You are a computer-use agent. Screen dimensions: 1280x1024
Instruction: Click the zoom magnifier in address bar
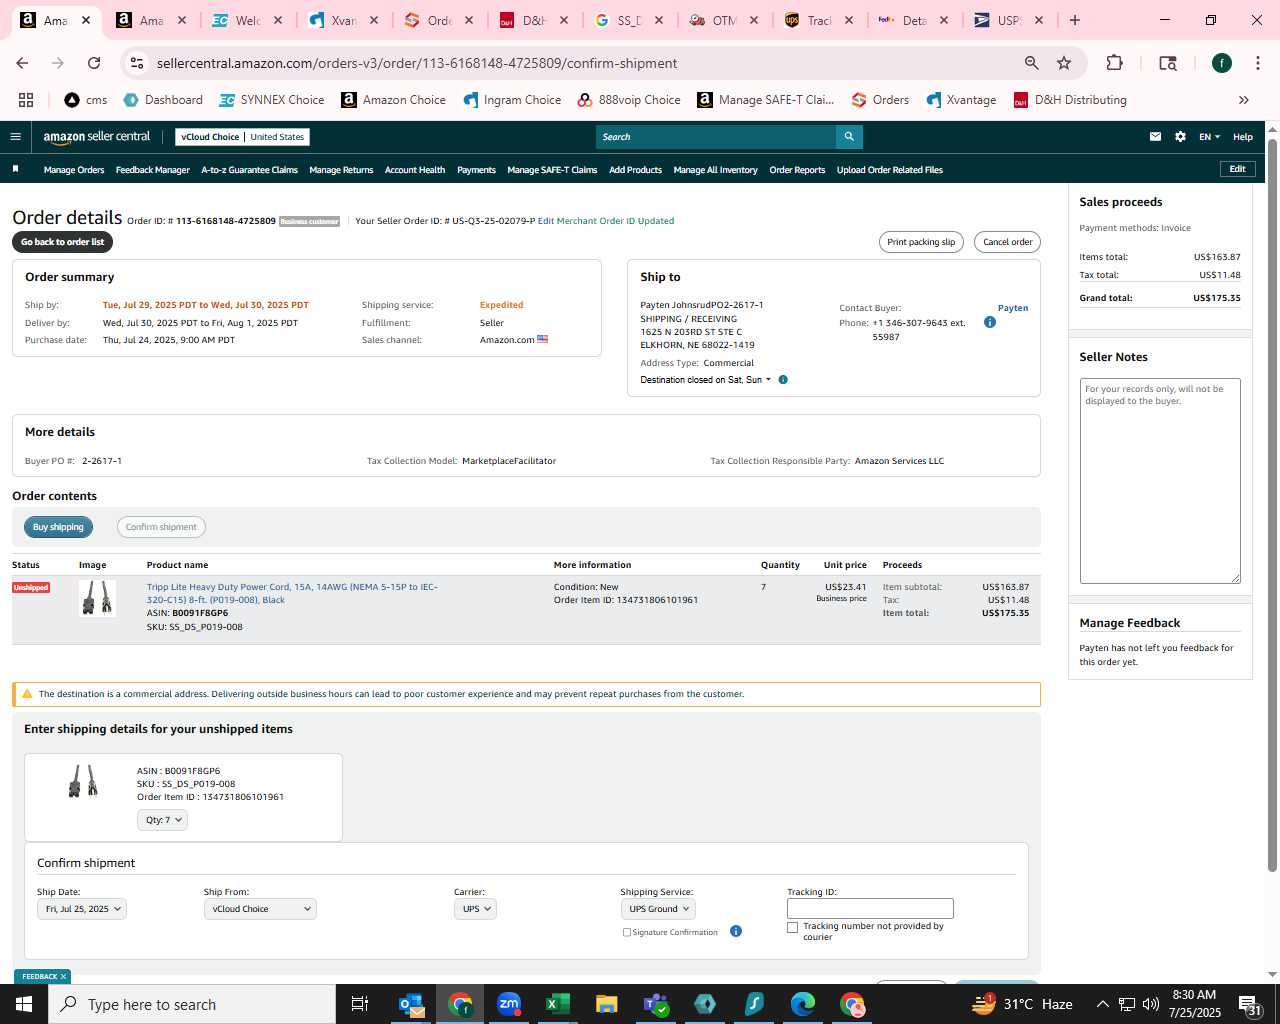[x=1031, y=63]
